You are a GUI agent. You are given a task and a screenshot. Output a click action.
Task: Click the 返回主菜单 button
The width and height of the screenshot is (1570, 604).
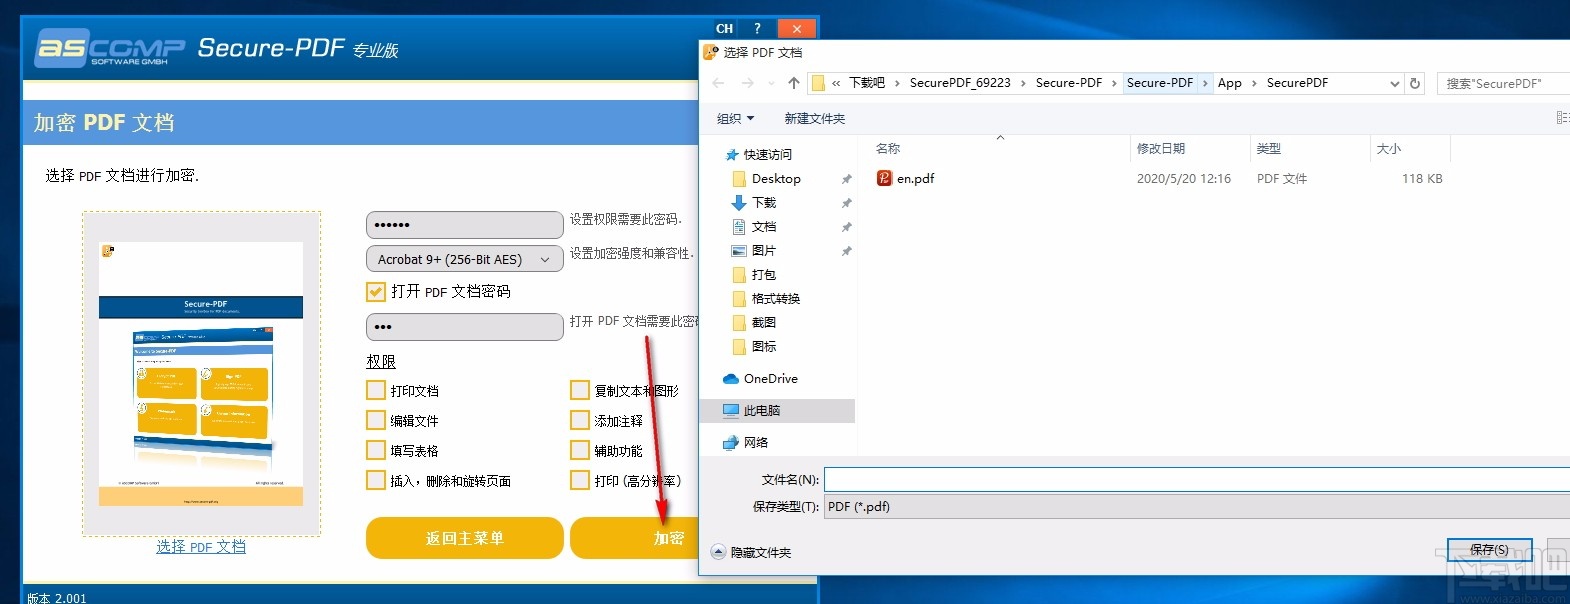click(x=465, y=538)
